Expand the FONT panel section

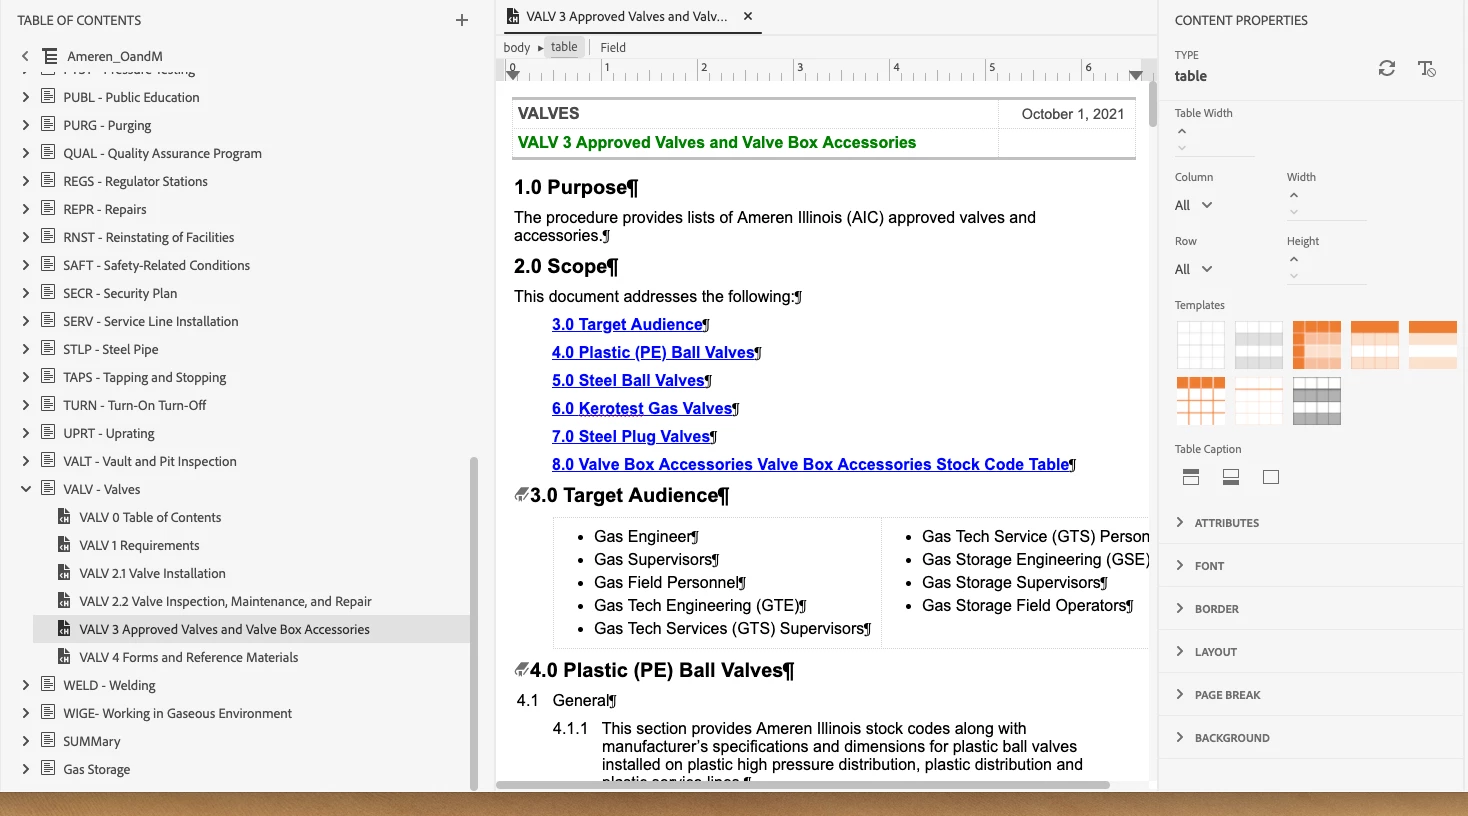[x=1180, y=565]
